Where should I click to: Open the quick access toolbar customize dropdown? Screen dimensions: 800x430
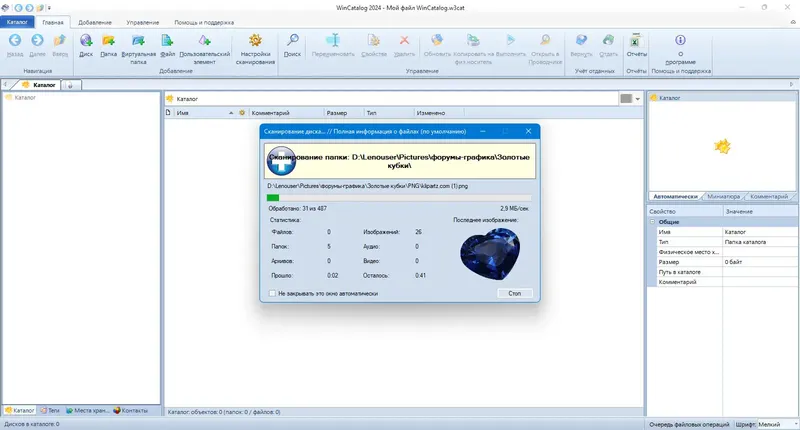49,8
